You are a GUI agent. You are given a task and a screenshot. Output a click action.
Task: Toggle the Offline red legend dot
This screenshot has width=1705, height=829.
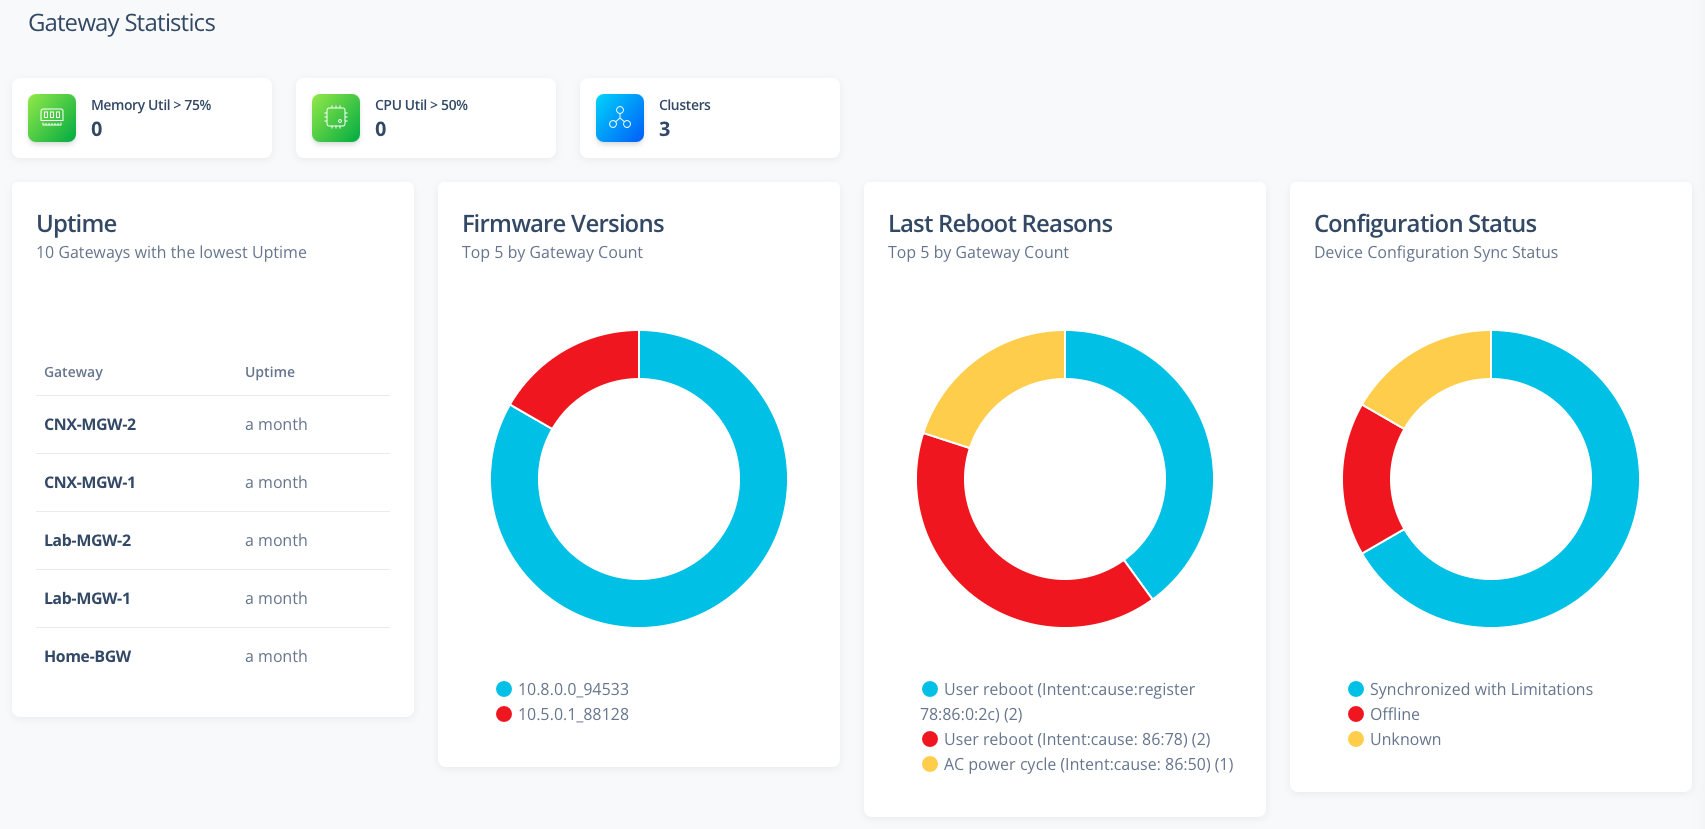(1356, 714)
